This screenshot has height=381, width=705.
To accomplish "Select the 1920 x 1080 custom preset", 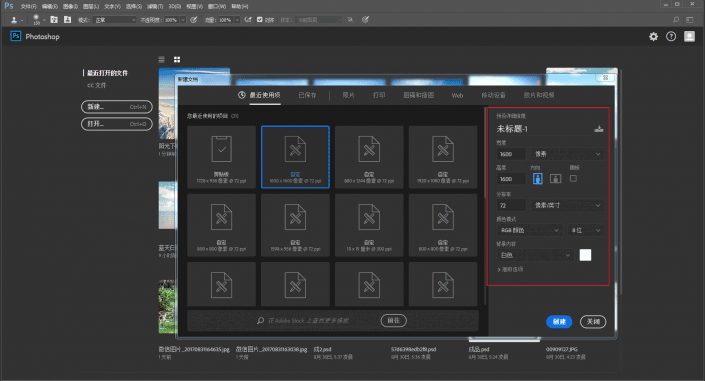I will pyautogui.click(x=443, y=157).
